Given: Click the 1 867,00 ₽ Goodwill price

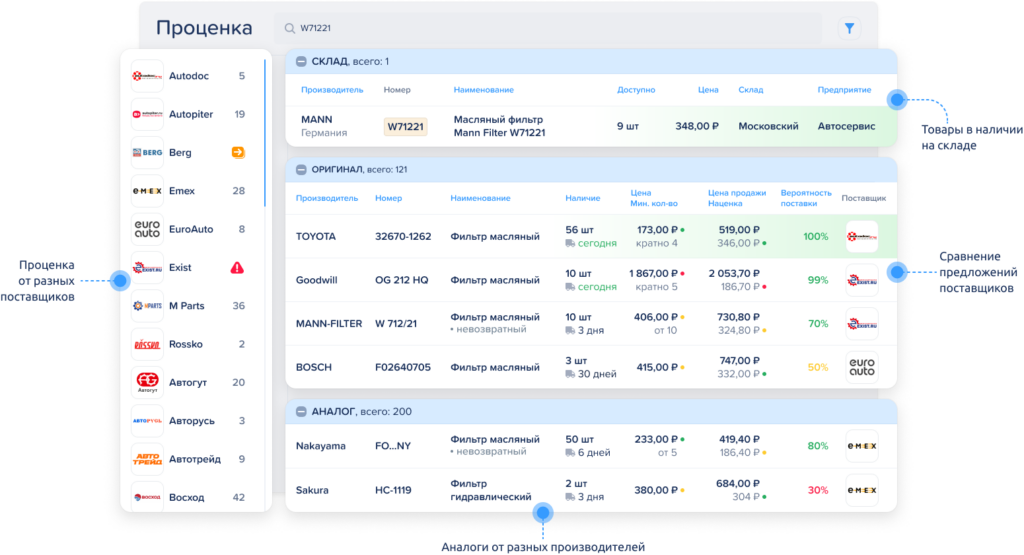Looking at the screenshot, I should [653, 274].
